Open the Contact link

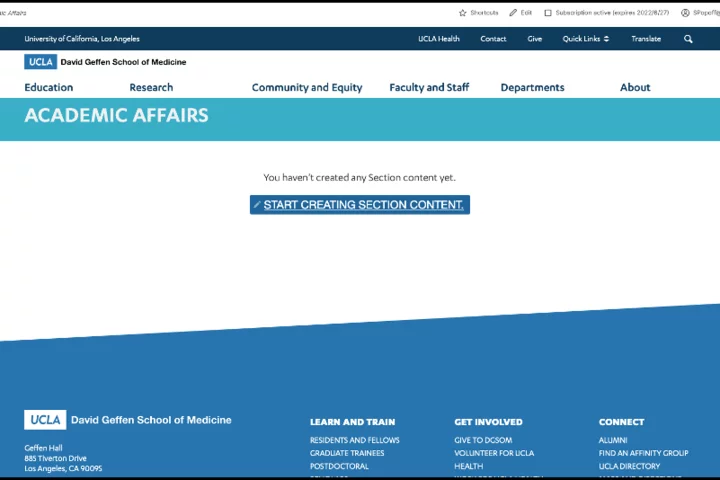pos(493,39)
